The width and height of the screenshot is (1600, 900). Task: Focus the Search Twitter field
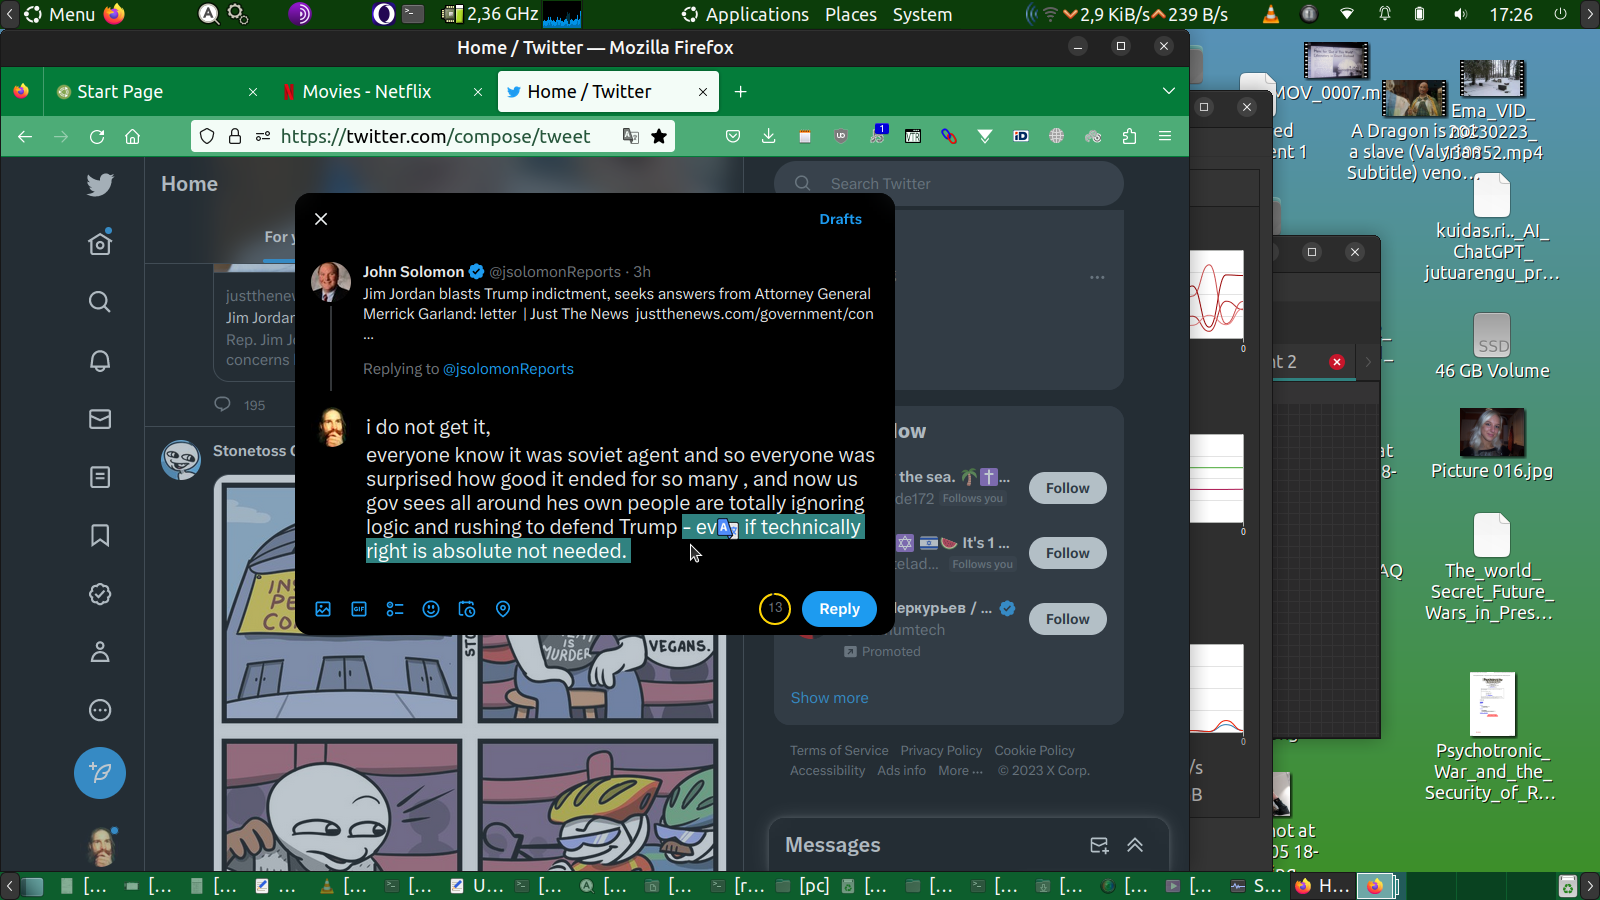[949, 184]
